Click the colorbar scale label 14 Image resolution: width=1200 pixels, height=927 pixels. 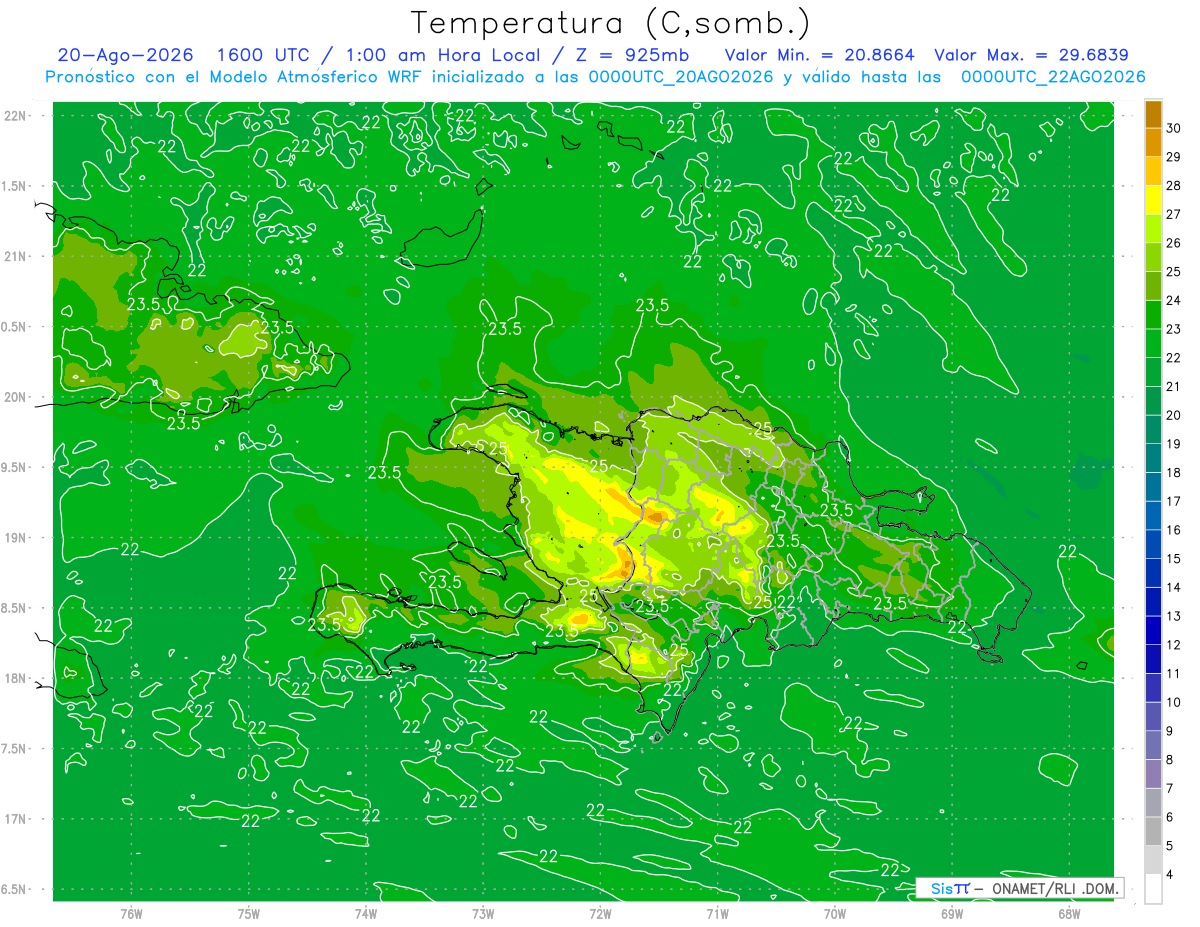coord(1173,587)
